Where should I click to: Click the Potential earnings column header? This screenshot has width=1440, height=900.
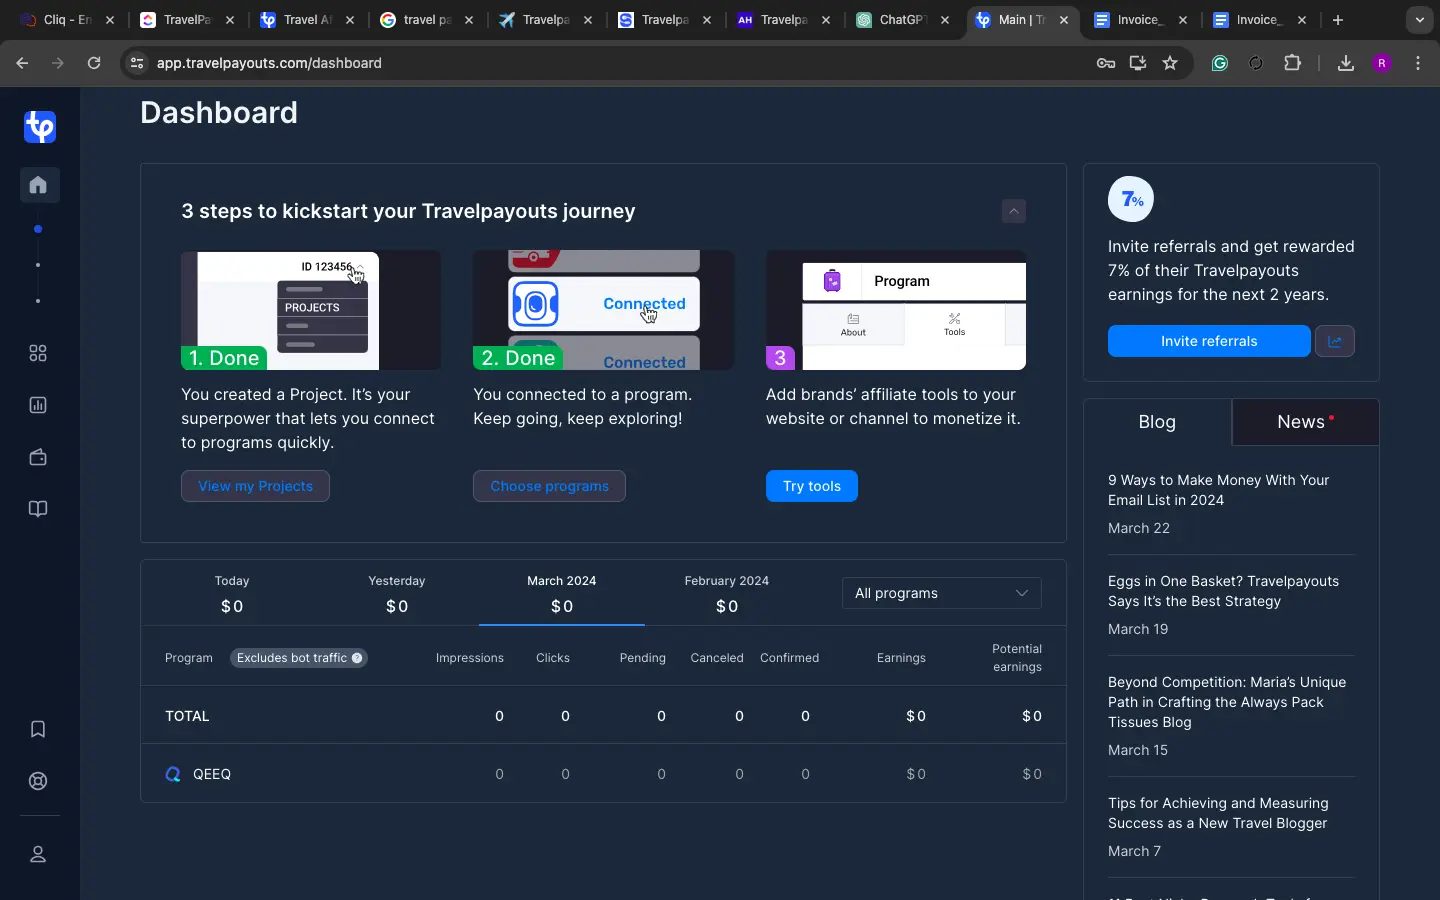1017,658
